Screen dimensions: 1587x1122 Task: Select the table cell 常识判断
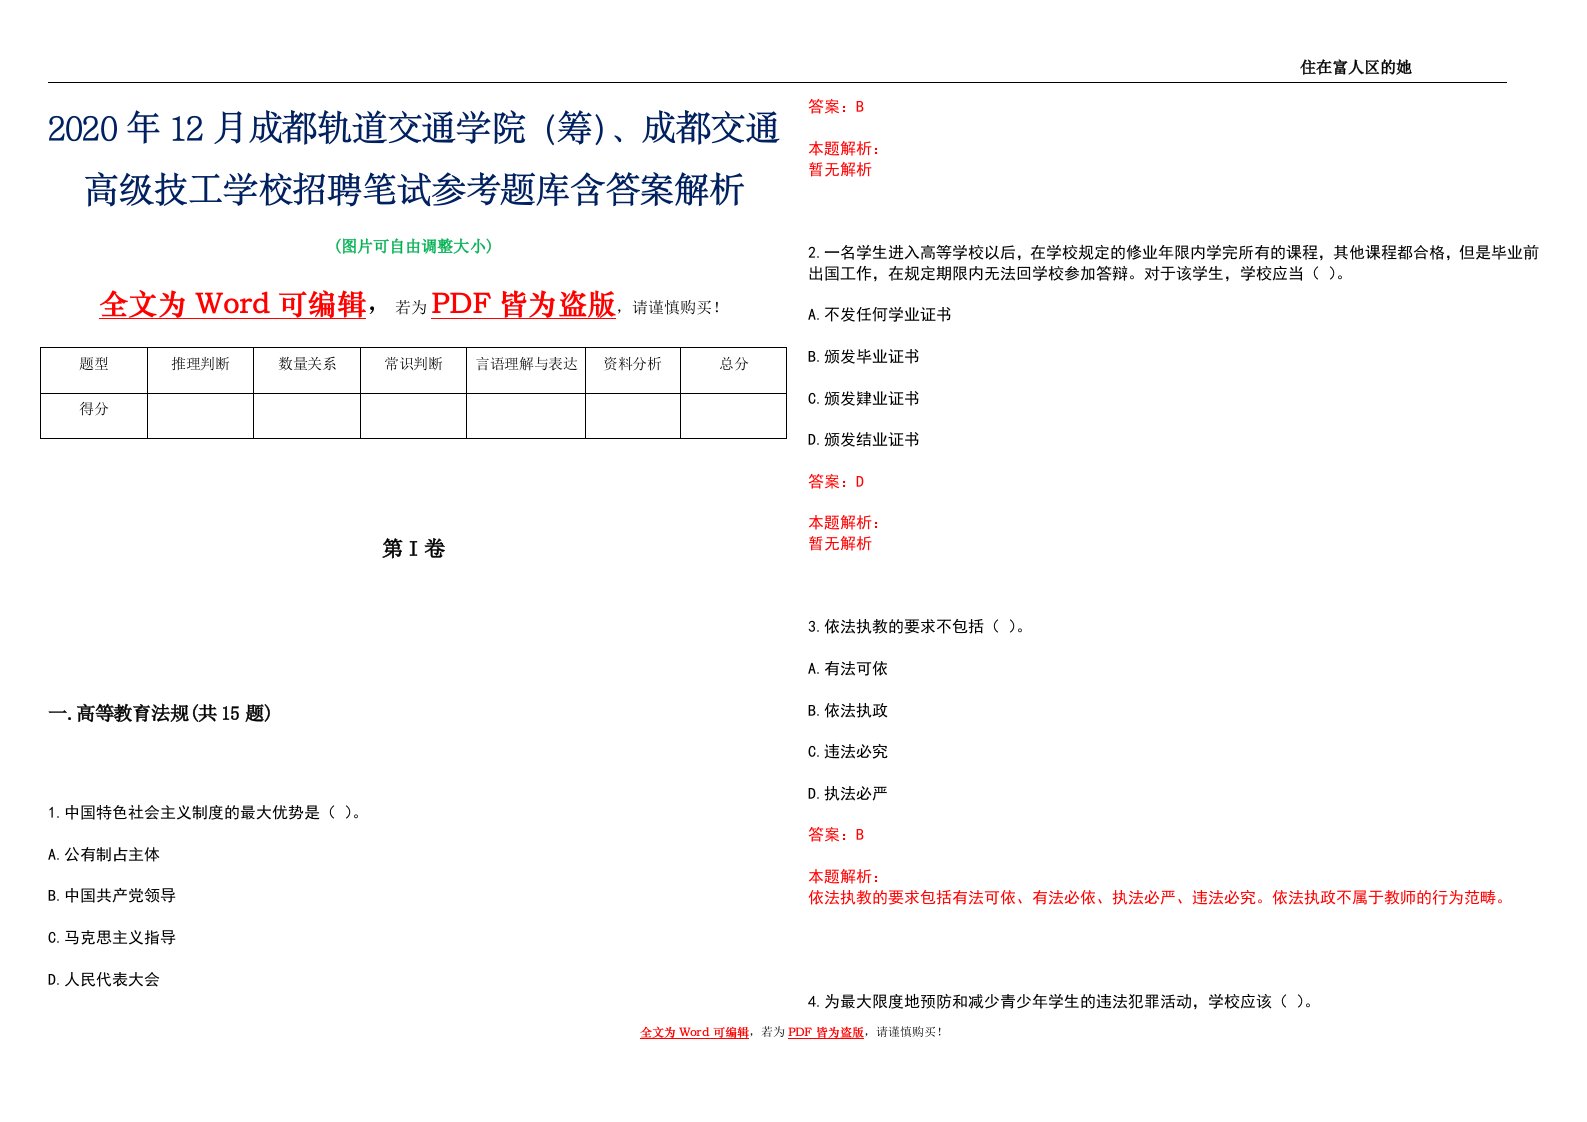coord(413,370)
